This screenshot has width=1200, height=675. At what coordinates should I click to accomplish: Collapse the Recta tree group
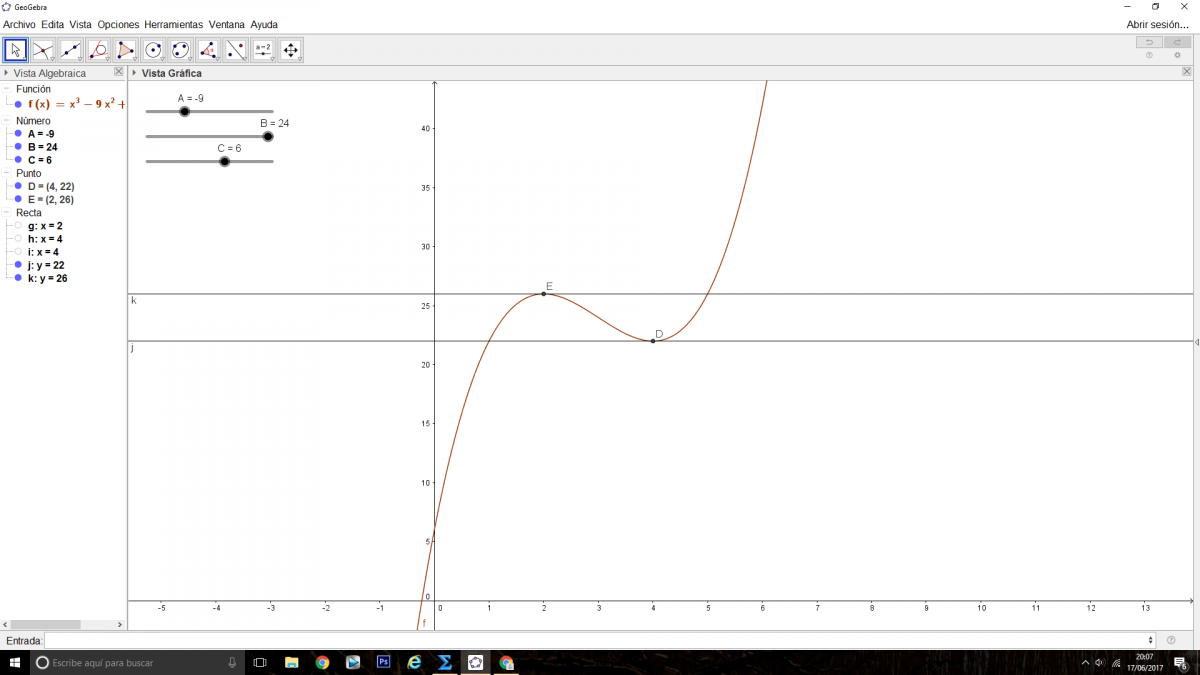7,213
